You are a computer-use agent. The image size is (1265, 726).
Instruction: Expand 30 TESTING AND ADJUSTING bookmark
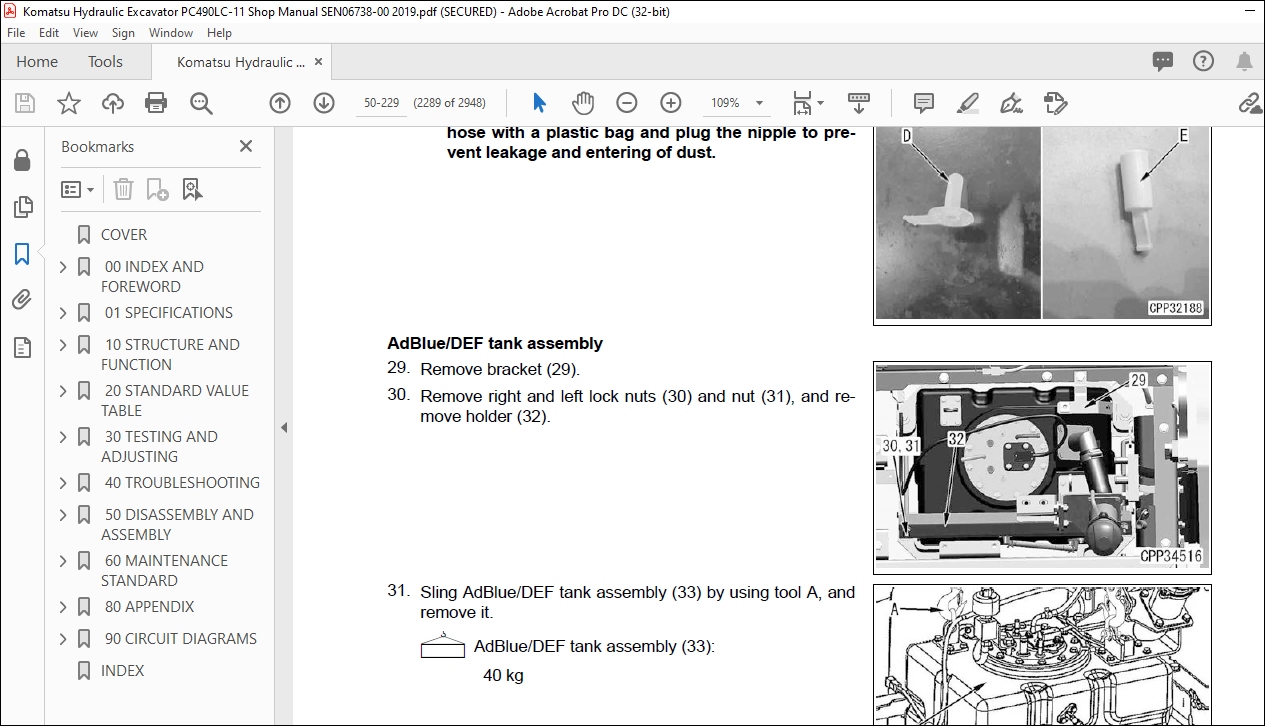pyautogui.click(x=64, y=437)
